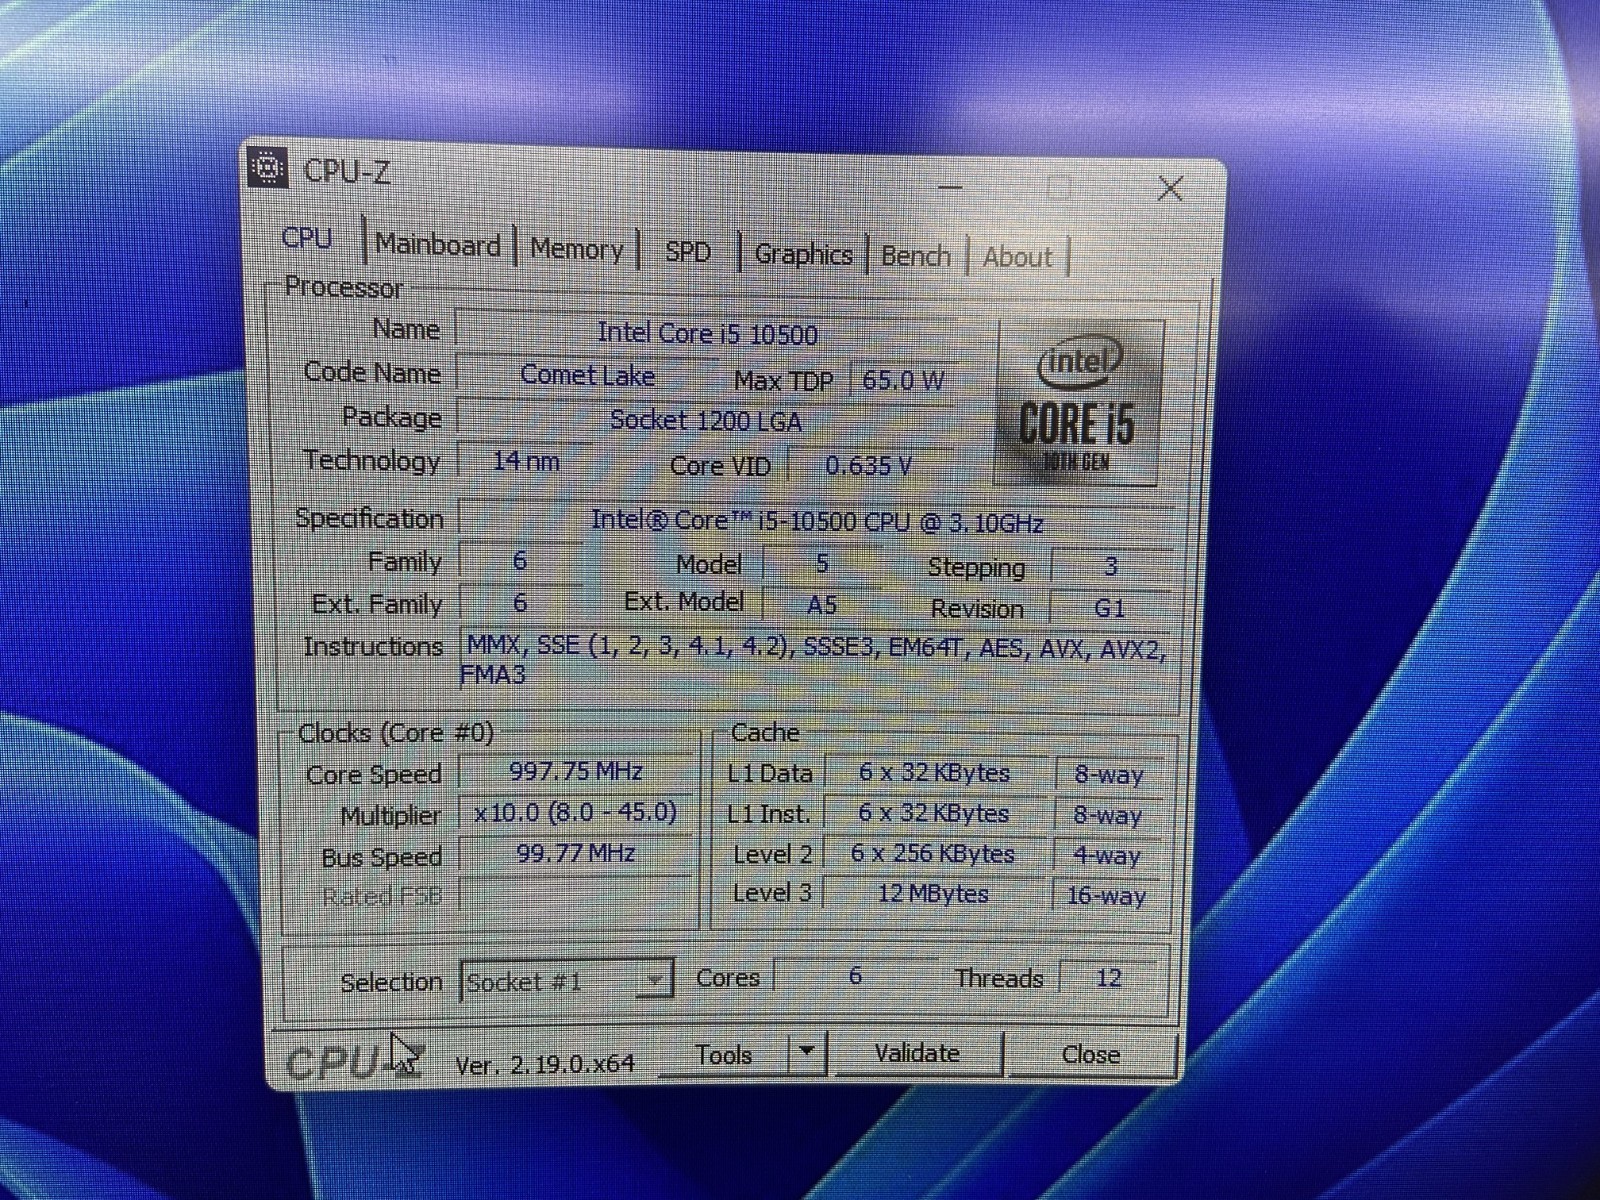Click the Ext. Model value A5

821,605
